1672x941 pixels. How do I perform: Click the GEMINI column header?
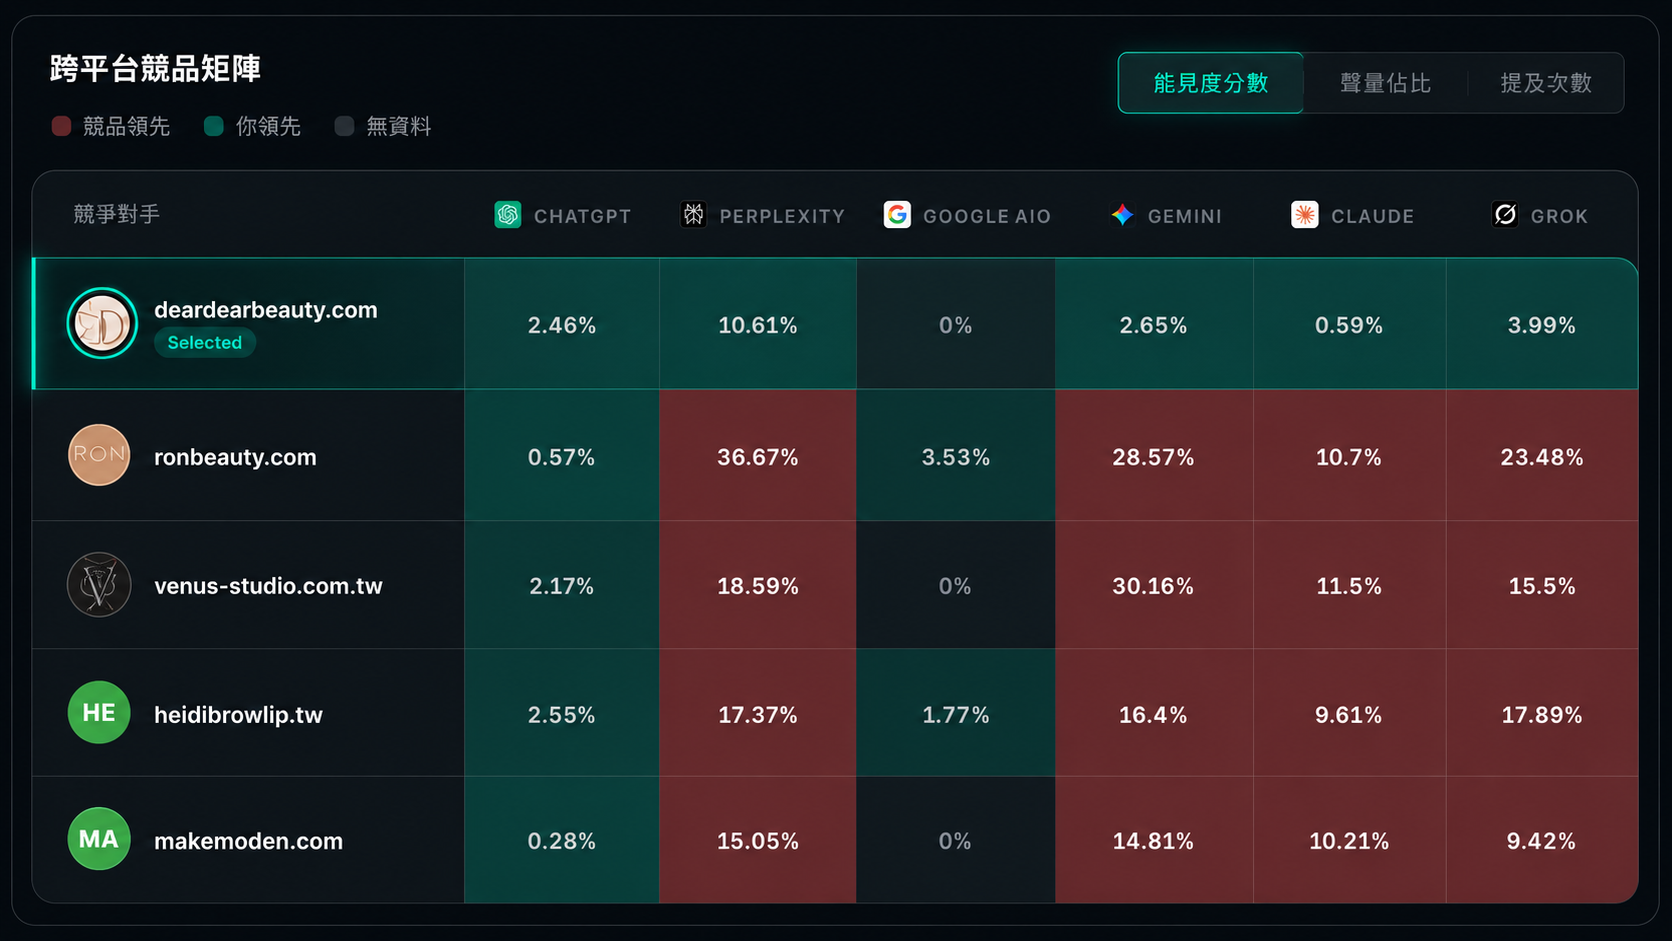click(1166, 215)
